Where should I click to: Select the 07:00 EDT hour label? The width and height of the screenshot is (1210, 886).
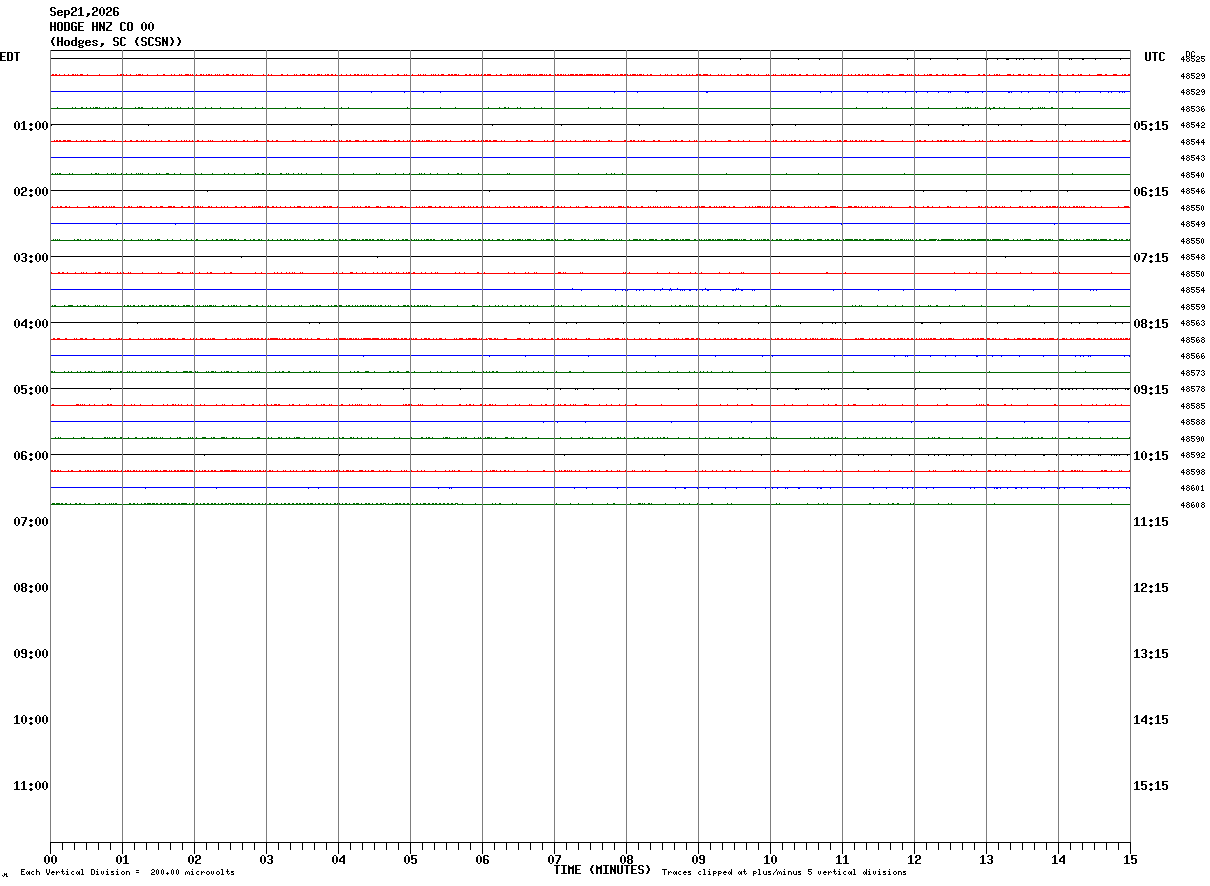coord(31,521)
